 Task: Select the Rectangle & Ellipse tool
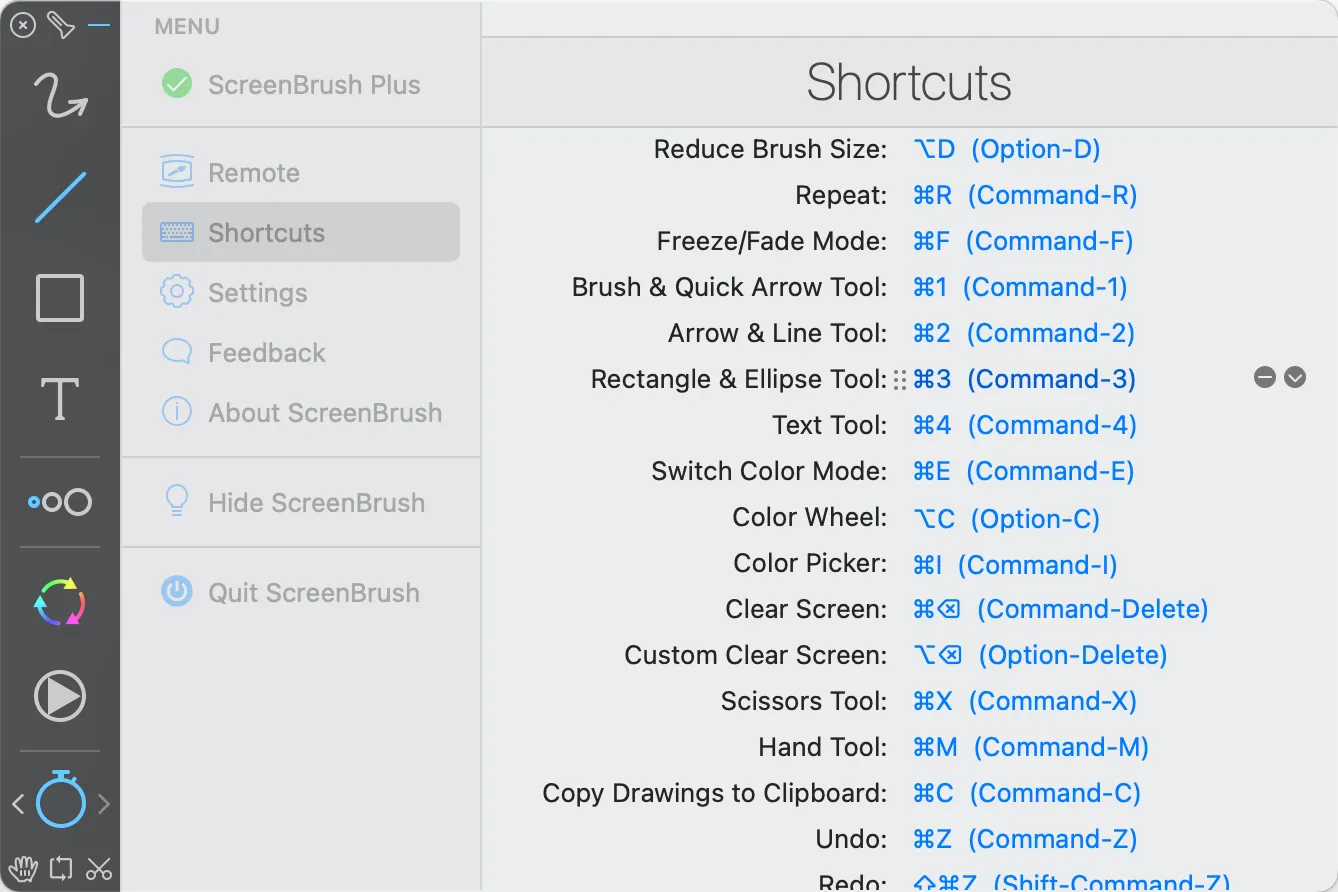coord(60,298)
